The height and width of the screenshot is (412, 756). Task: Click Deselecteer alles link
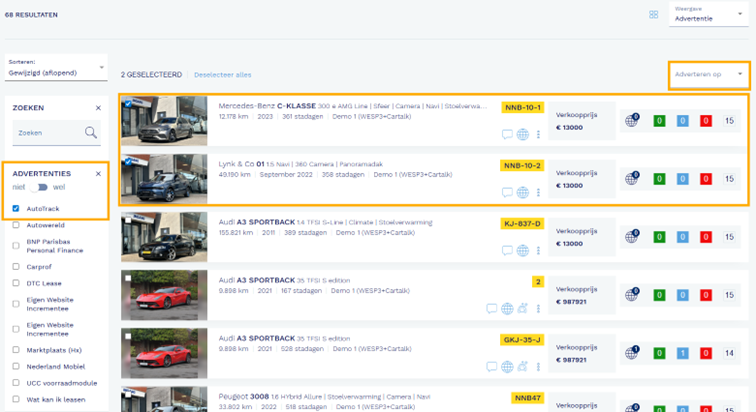[x=223, y=75]
